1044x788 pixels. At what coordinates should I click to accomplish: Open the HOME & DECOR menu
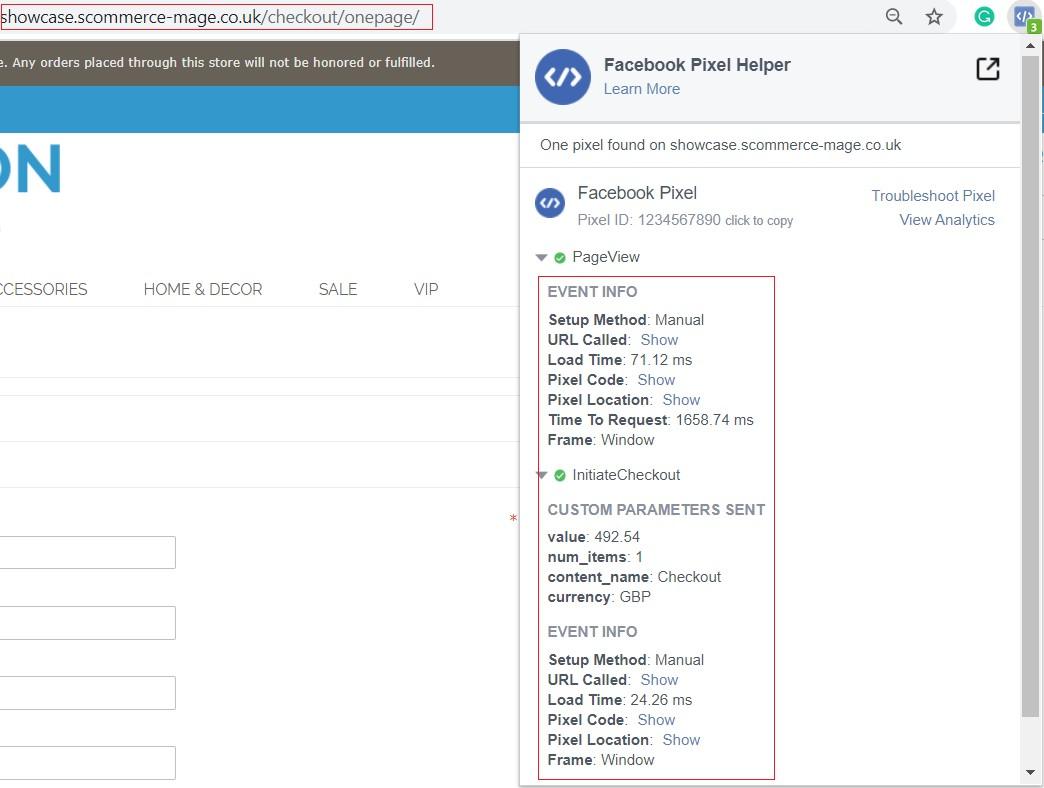(x=203, y=289)
